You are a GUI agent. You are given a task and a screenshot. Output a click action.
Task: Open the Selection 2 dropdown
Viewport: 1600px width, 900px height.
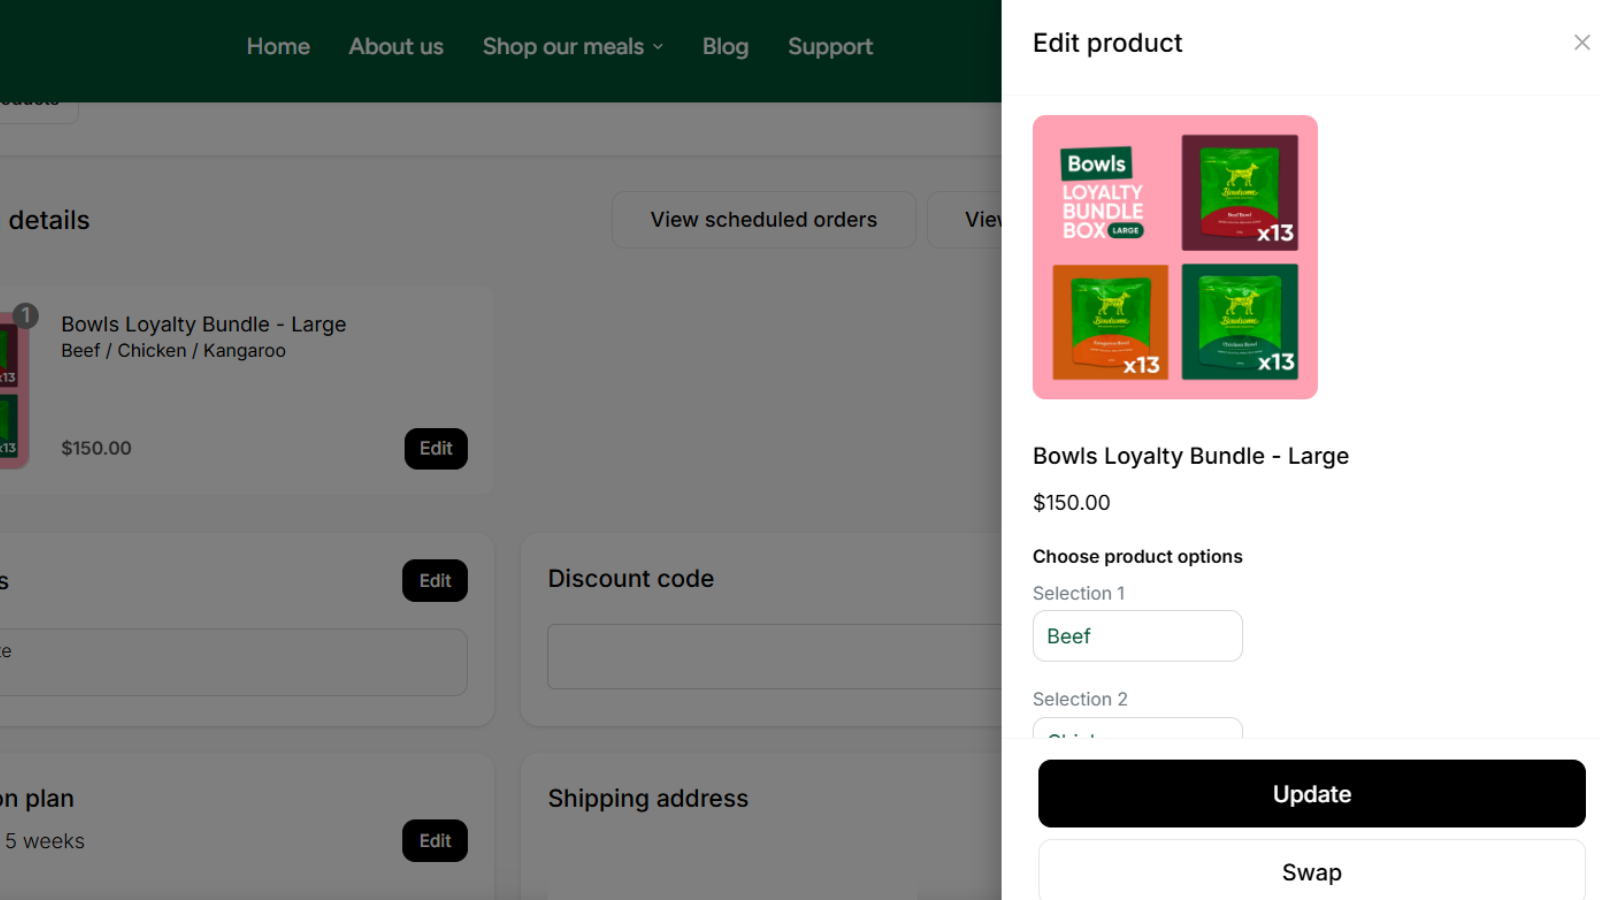pos(1137,728)
